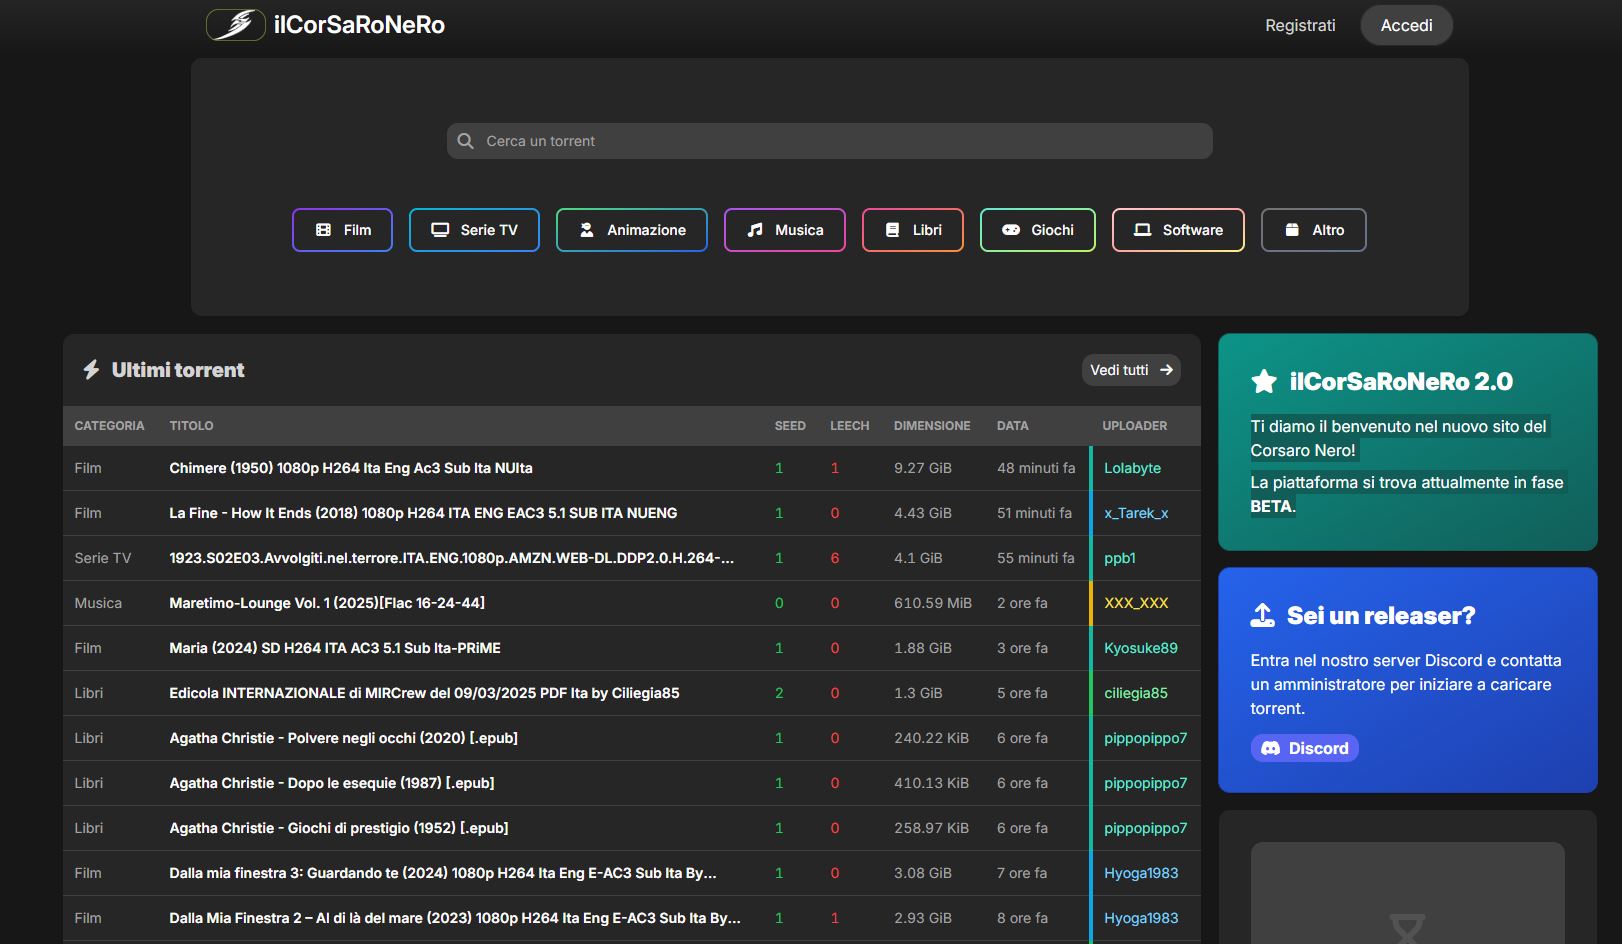The width and height of the screenshot is (1622, 944).
Task: Open the Edicola INTERNAZIONALE di MIRCrew torrent
Action: pos(424,693)
